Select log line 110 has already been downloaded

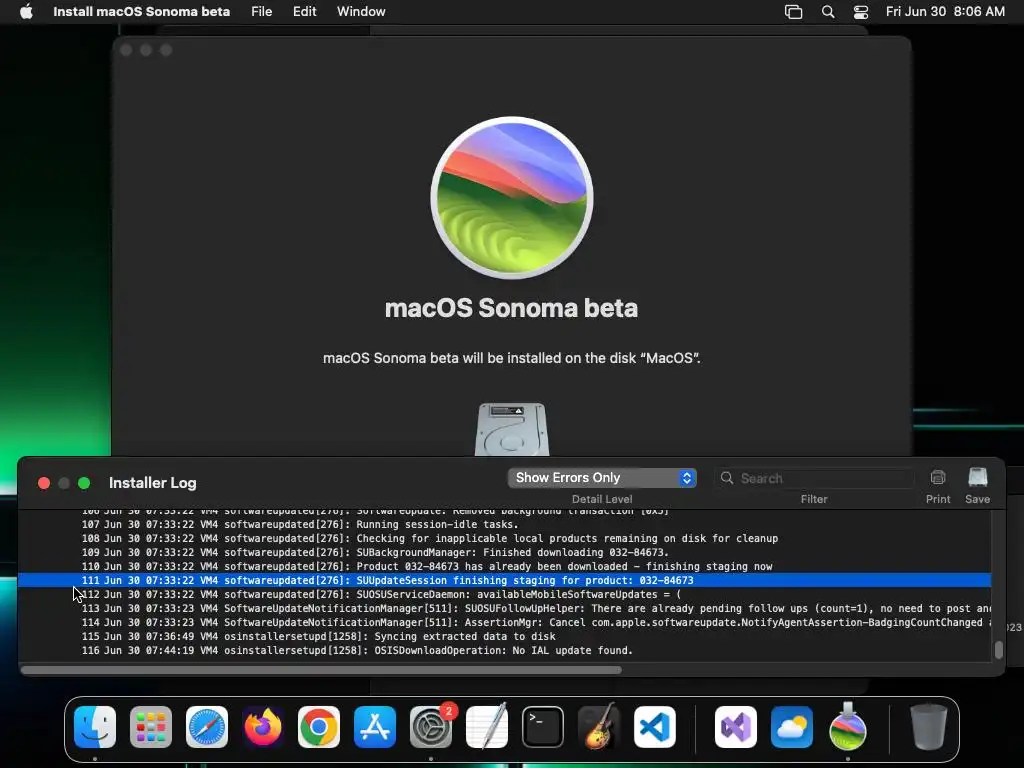(504, 566)
